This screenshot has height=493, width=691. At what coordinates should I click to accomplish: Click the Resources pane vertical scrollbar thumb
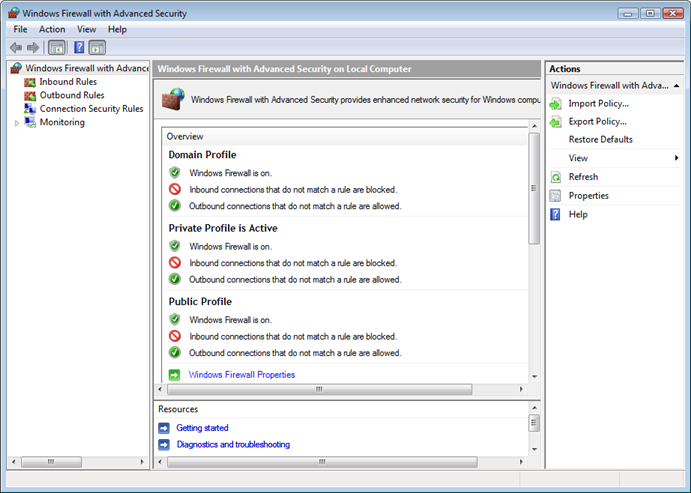(534, 423)
